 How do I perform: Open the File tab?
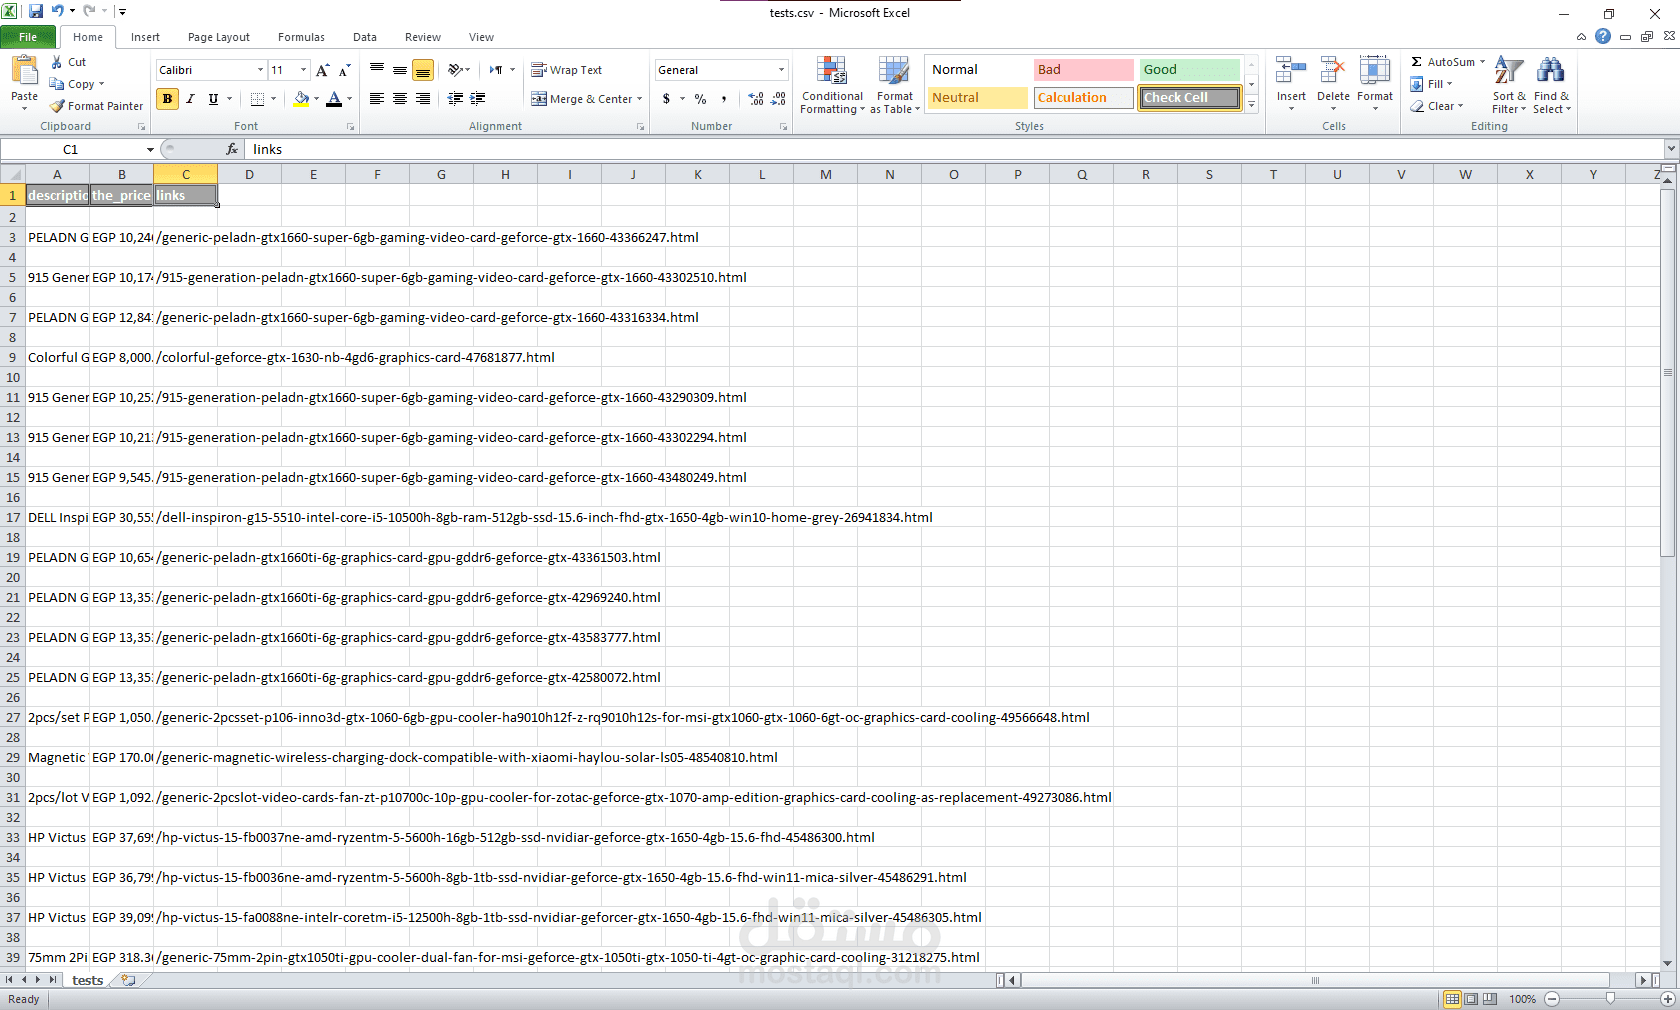28,37
